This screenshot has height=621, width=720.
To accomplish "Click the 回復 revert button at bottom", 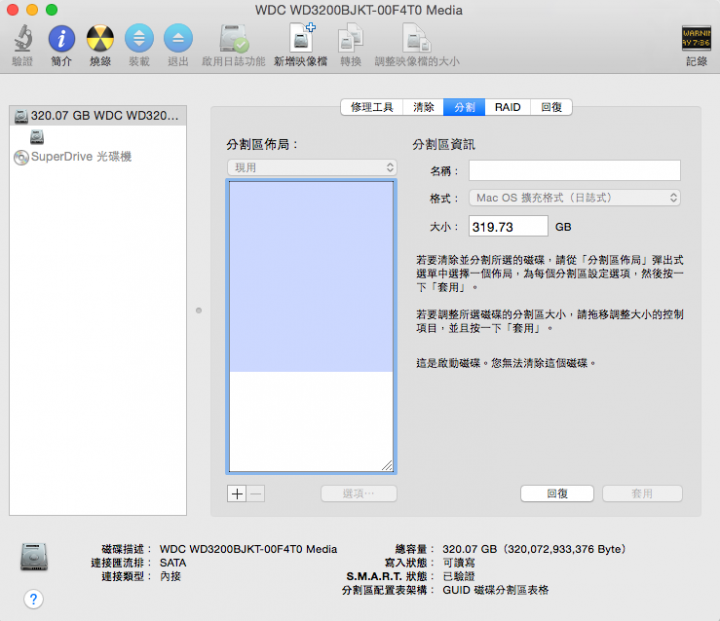I will pyautogui.click(x=557, y=494).
